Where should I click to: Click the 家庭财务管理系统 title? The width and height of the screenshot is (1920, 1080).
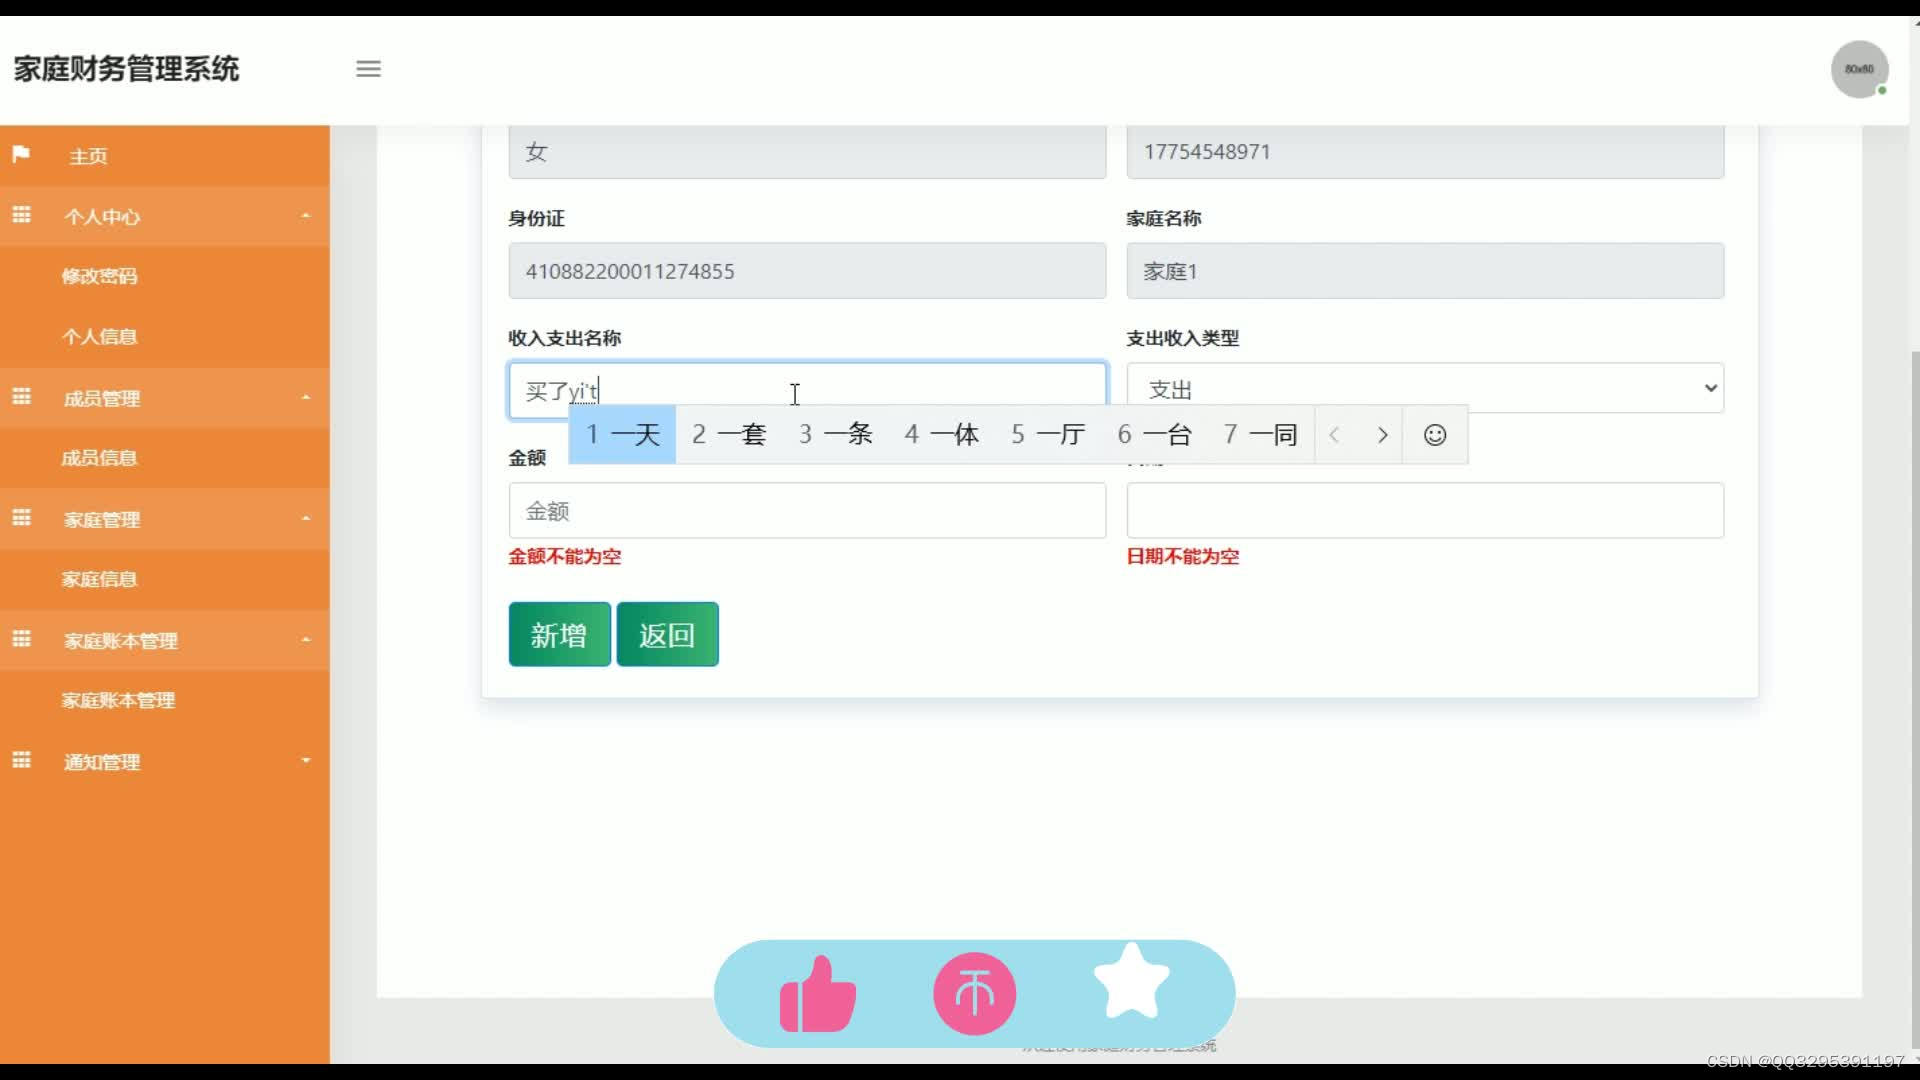[126, 69]
